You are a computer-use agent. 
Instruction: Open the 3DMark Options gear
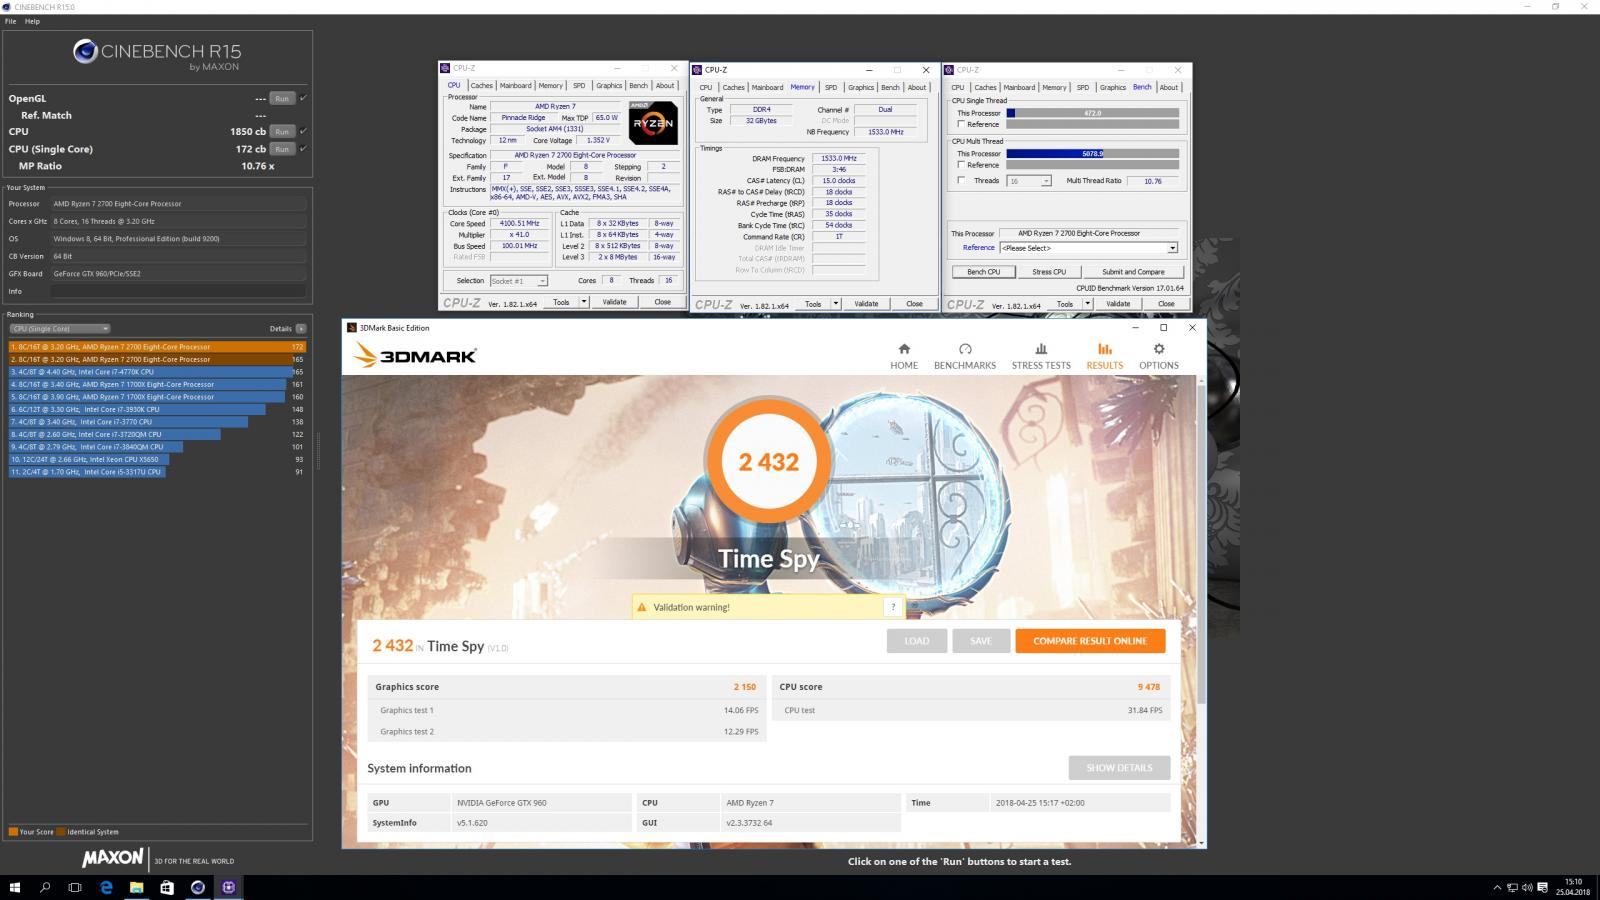[1159, 356]
